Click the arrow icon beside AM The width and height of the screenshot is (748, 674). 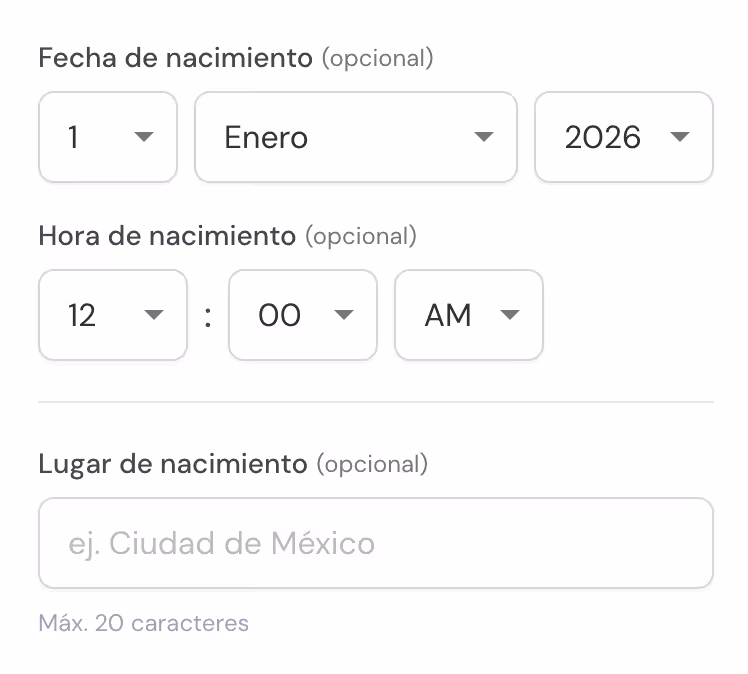pyautogui.click(x=510, y=315)
